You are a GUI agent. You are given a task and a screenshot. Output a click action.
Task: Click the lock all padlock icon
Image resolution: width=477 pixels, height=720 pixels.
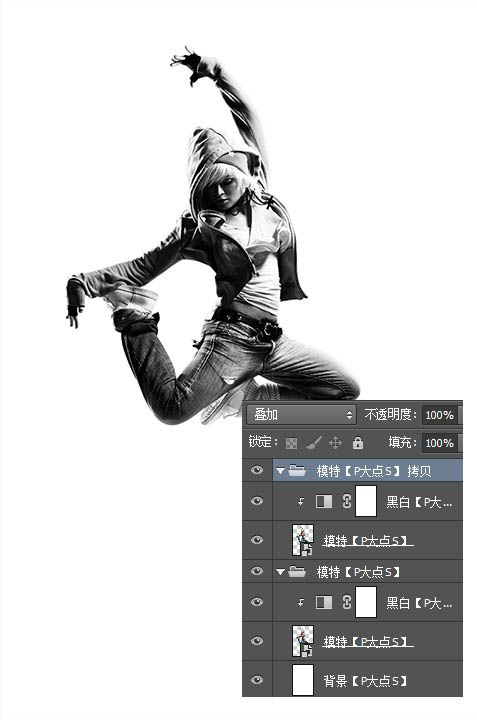(358, 443)
